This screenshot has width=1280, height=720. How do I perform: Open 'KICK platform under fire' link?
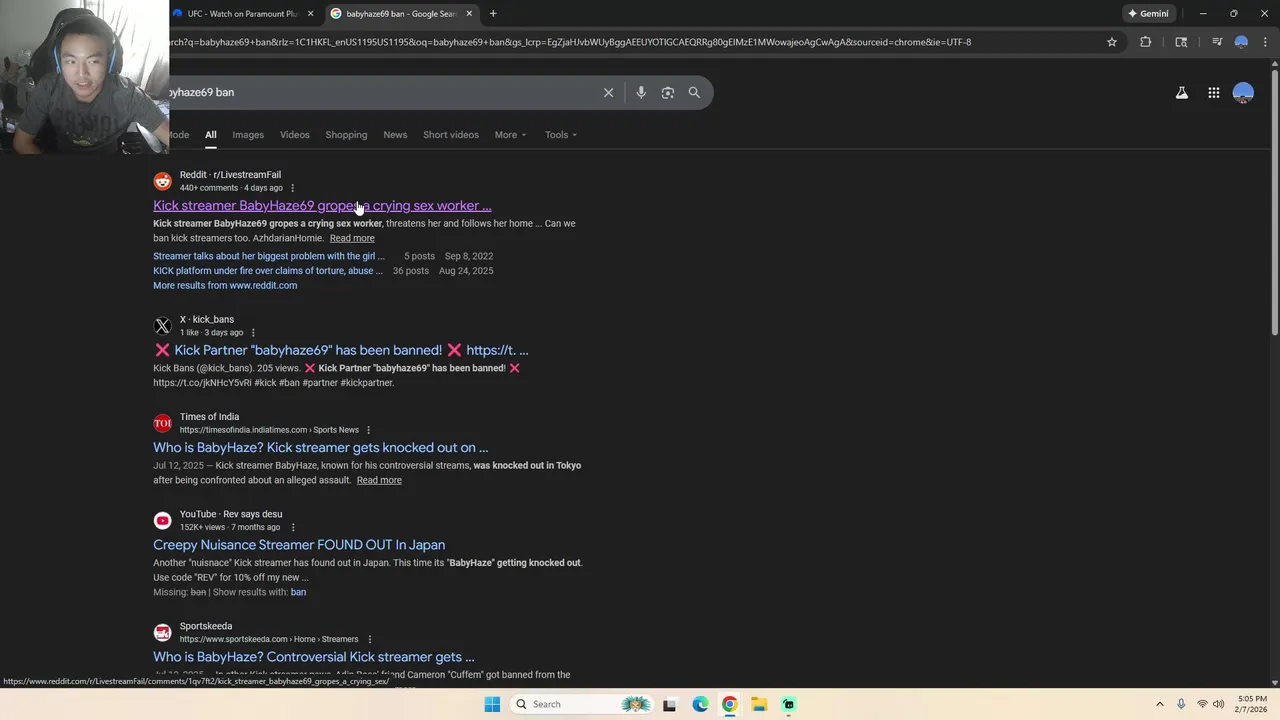click(x=268, y=271)
